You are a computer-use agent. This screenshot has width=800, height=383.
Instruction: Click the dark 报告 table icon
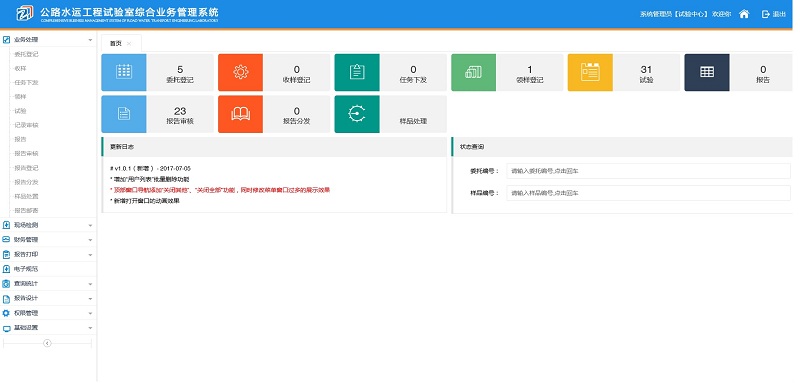click(707, 72)
